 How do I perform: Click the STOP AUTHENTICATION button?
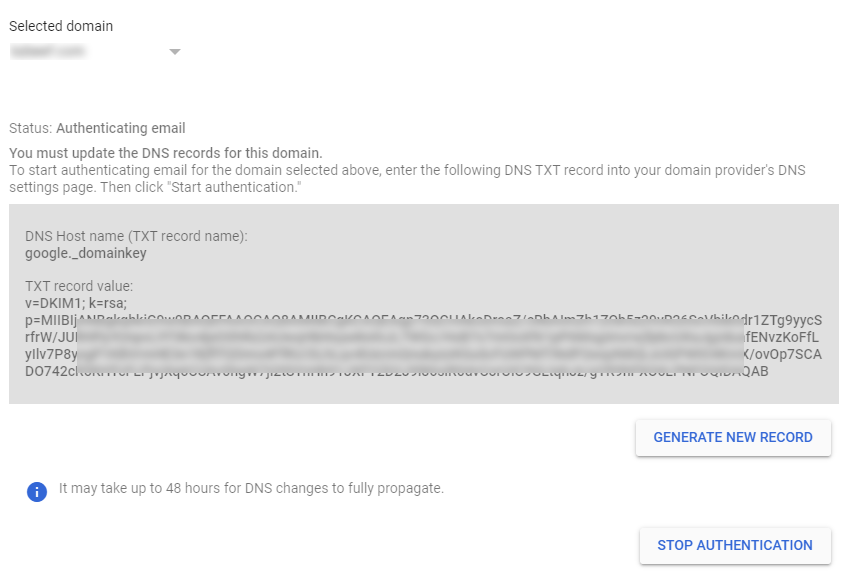tap(735, 545)
